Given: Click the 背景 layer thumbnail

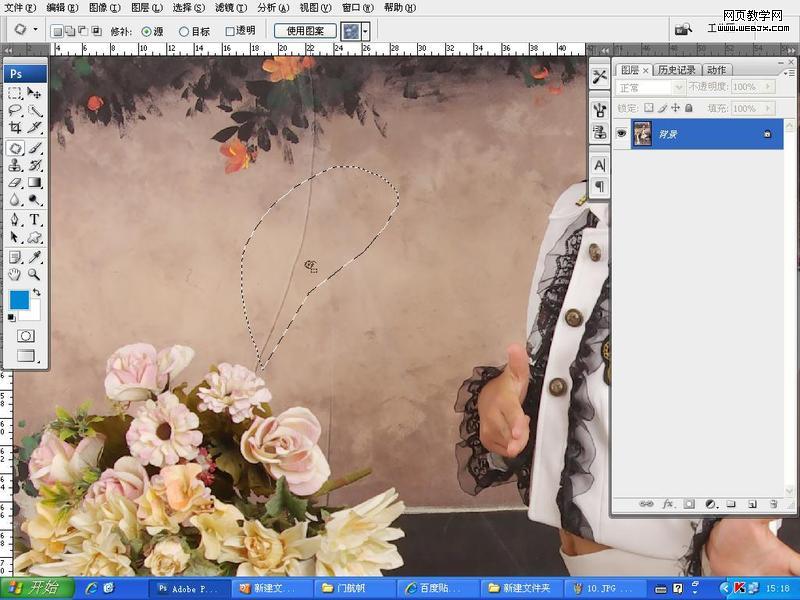Looking at the screenshot, I should click(644, 133).
